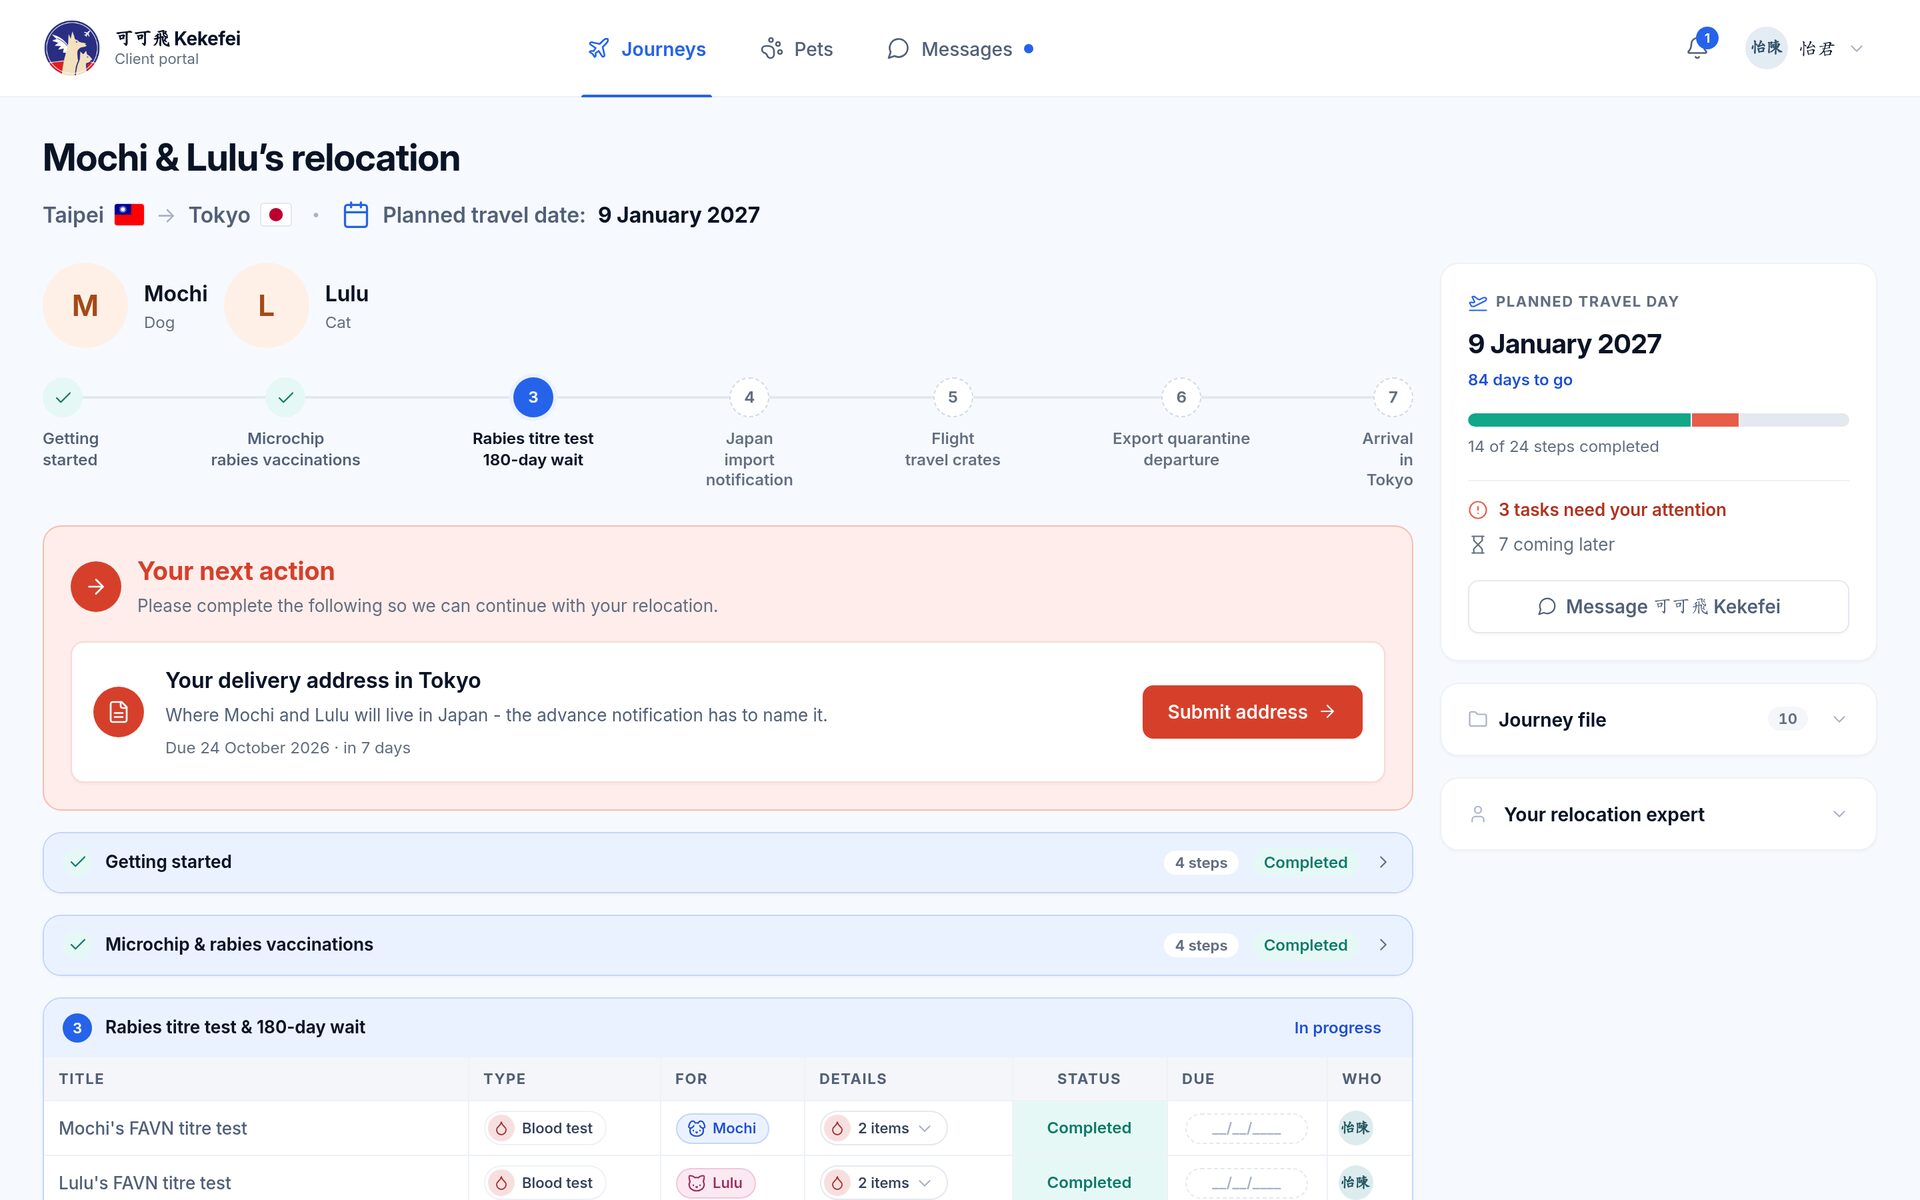The width and height of the screenshot is (1920, 1200).
Task: Click the Message Kekefei button
Action: point(1658,607)
